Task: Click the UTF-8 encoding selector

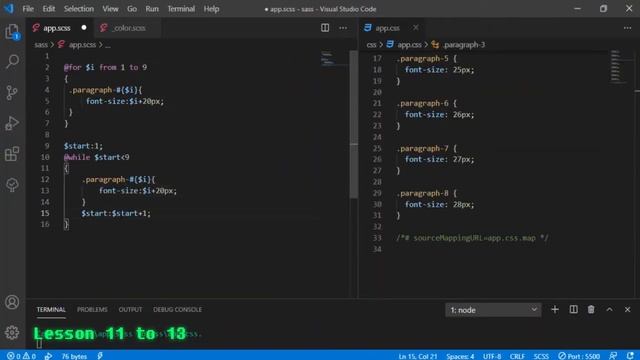Action: 492,356
